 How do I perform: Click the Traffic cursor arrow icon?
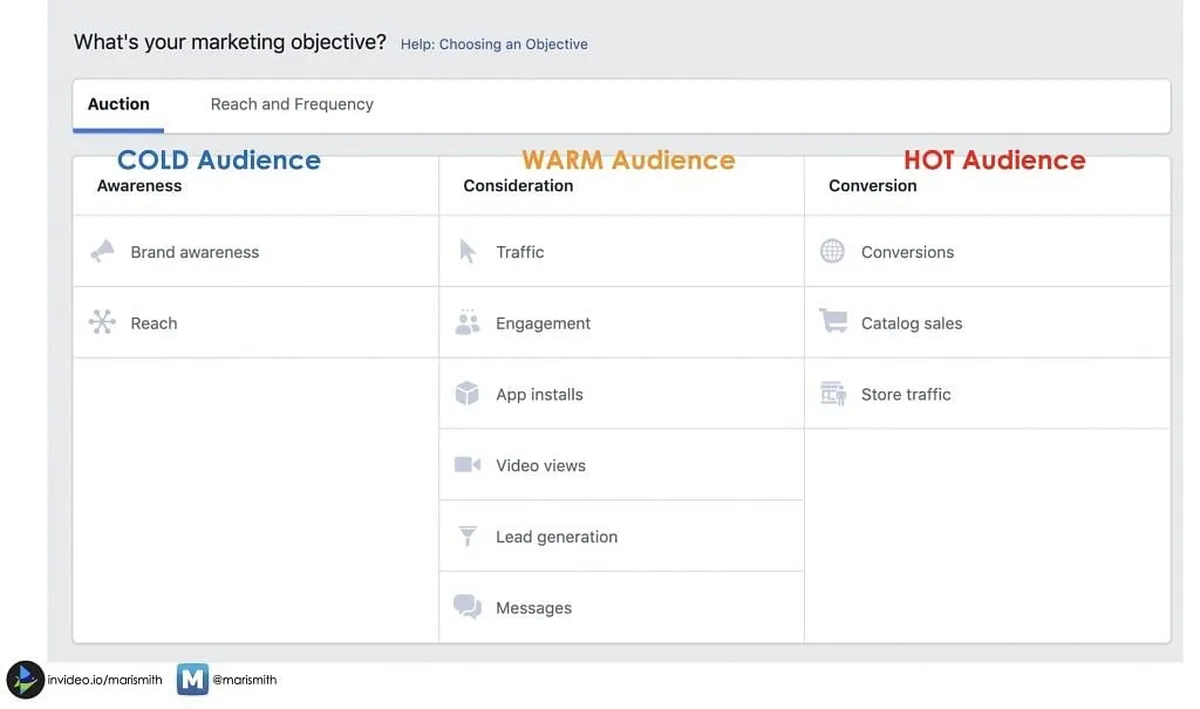[467, 251]
